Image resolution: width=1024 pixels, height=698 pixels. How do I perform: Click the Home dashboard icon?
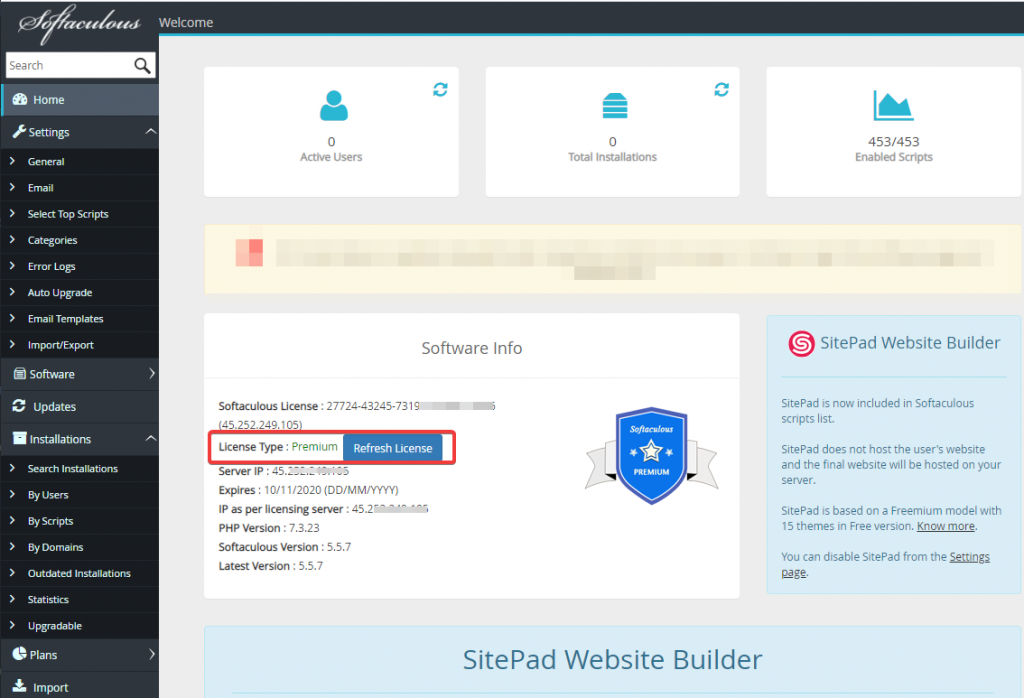pos(20,99)
